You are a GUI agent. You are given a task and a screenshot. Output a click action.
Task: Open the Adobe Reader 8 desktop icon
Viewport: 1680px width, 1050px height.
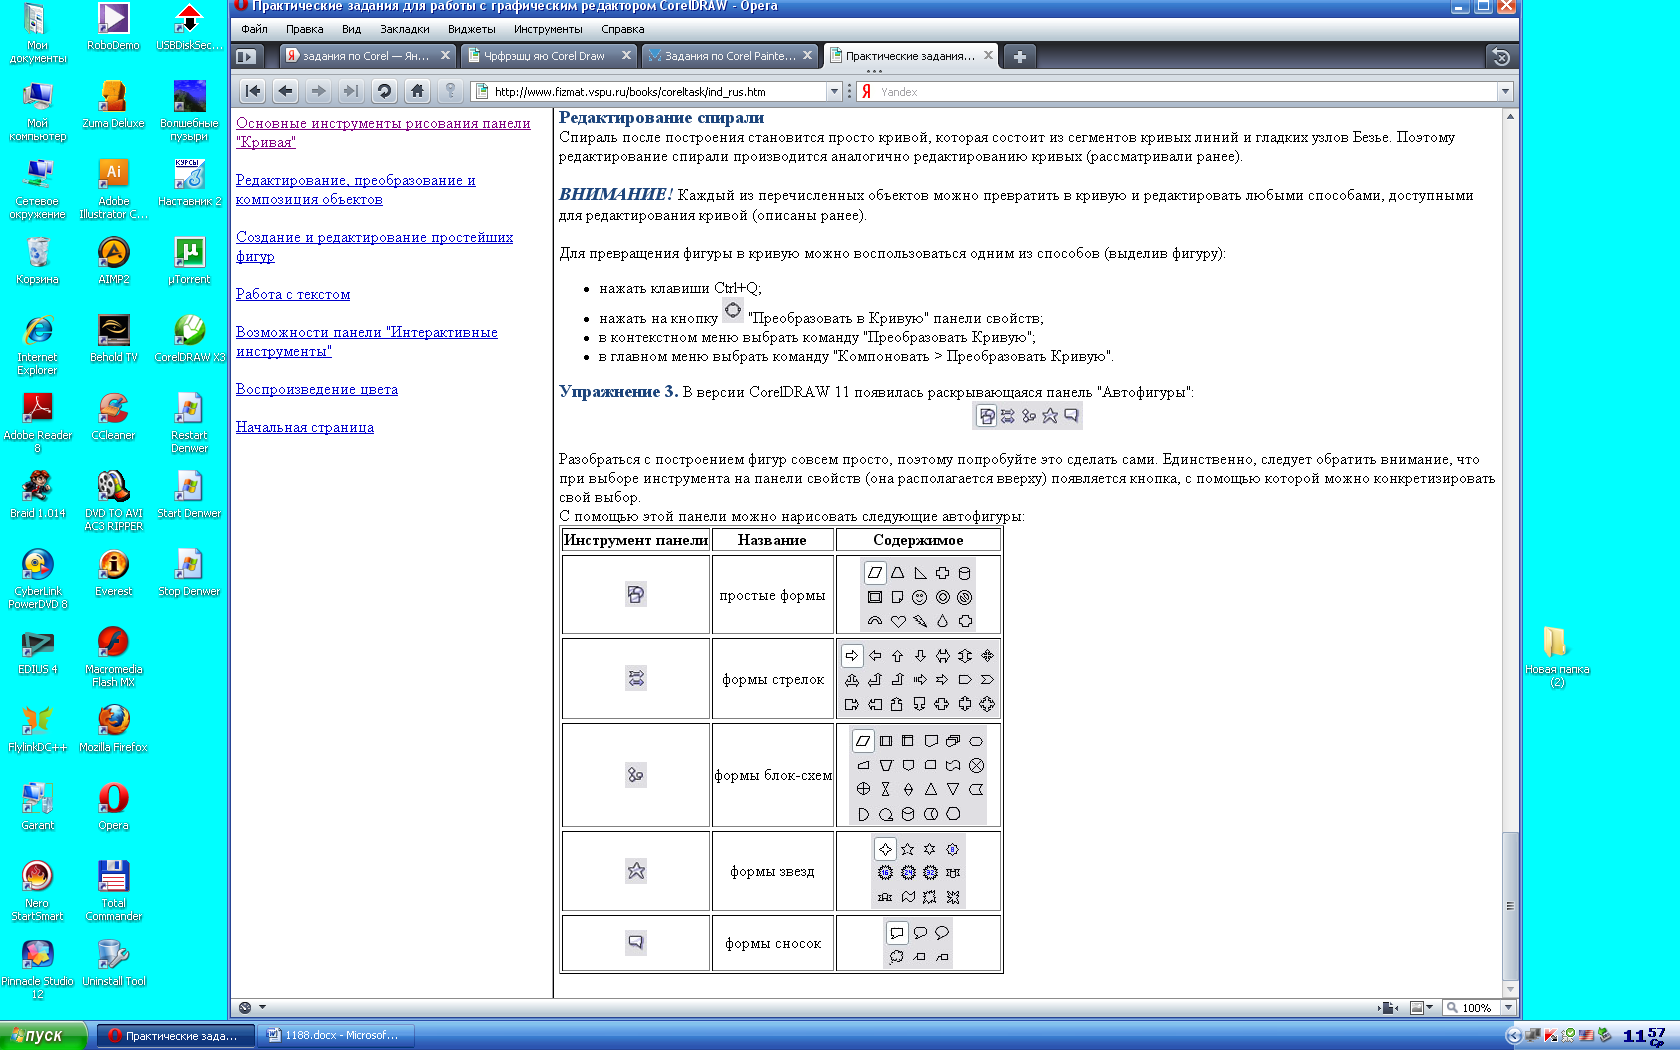pos(37,421)
